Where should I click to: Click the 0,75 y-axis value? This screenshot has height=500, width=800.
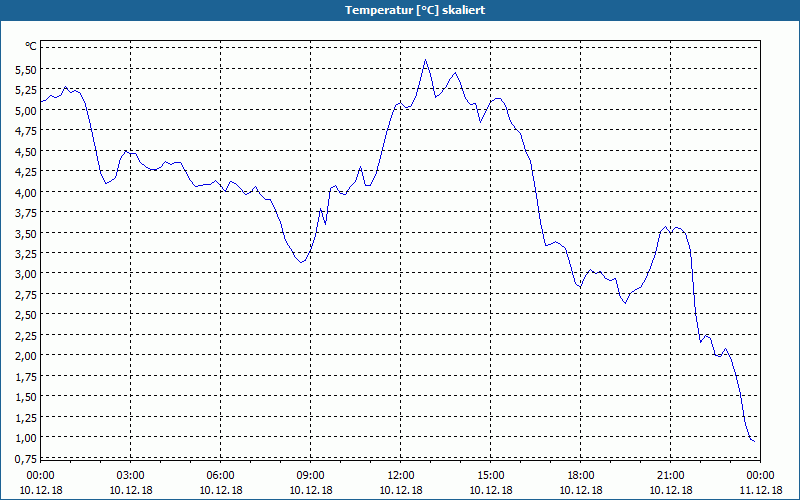pyautogui.click(x=26, y=458)
